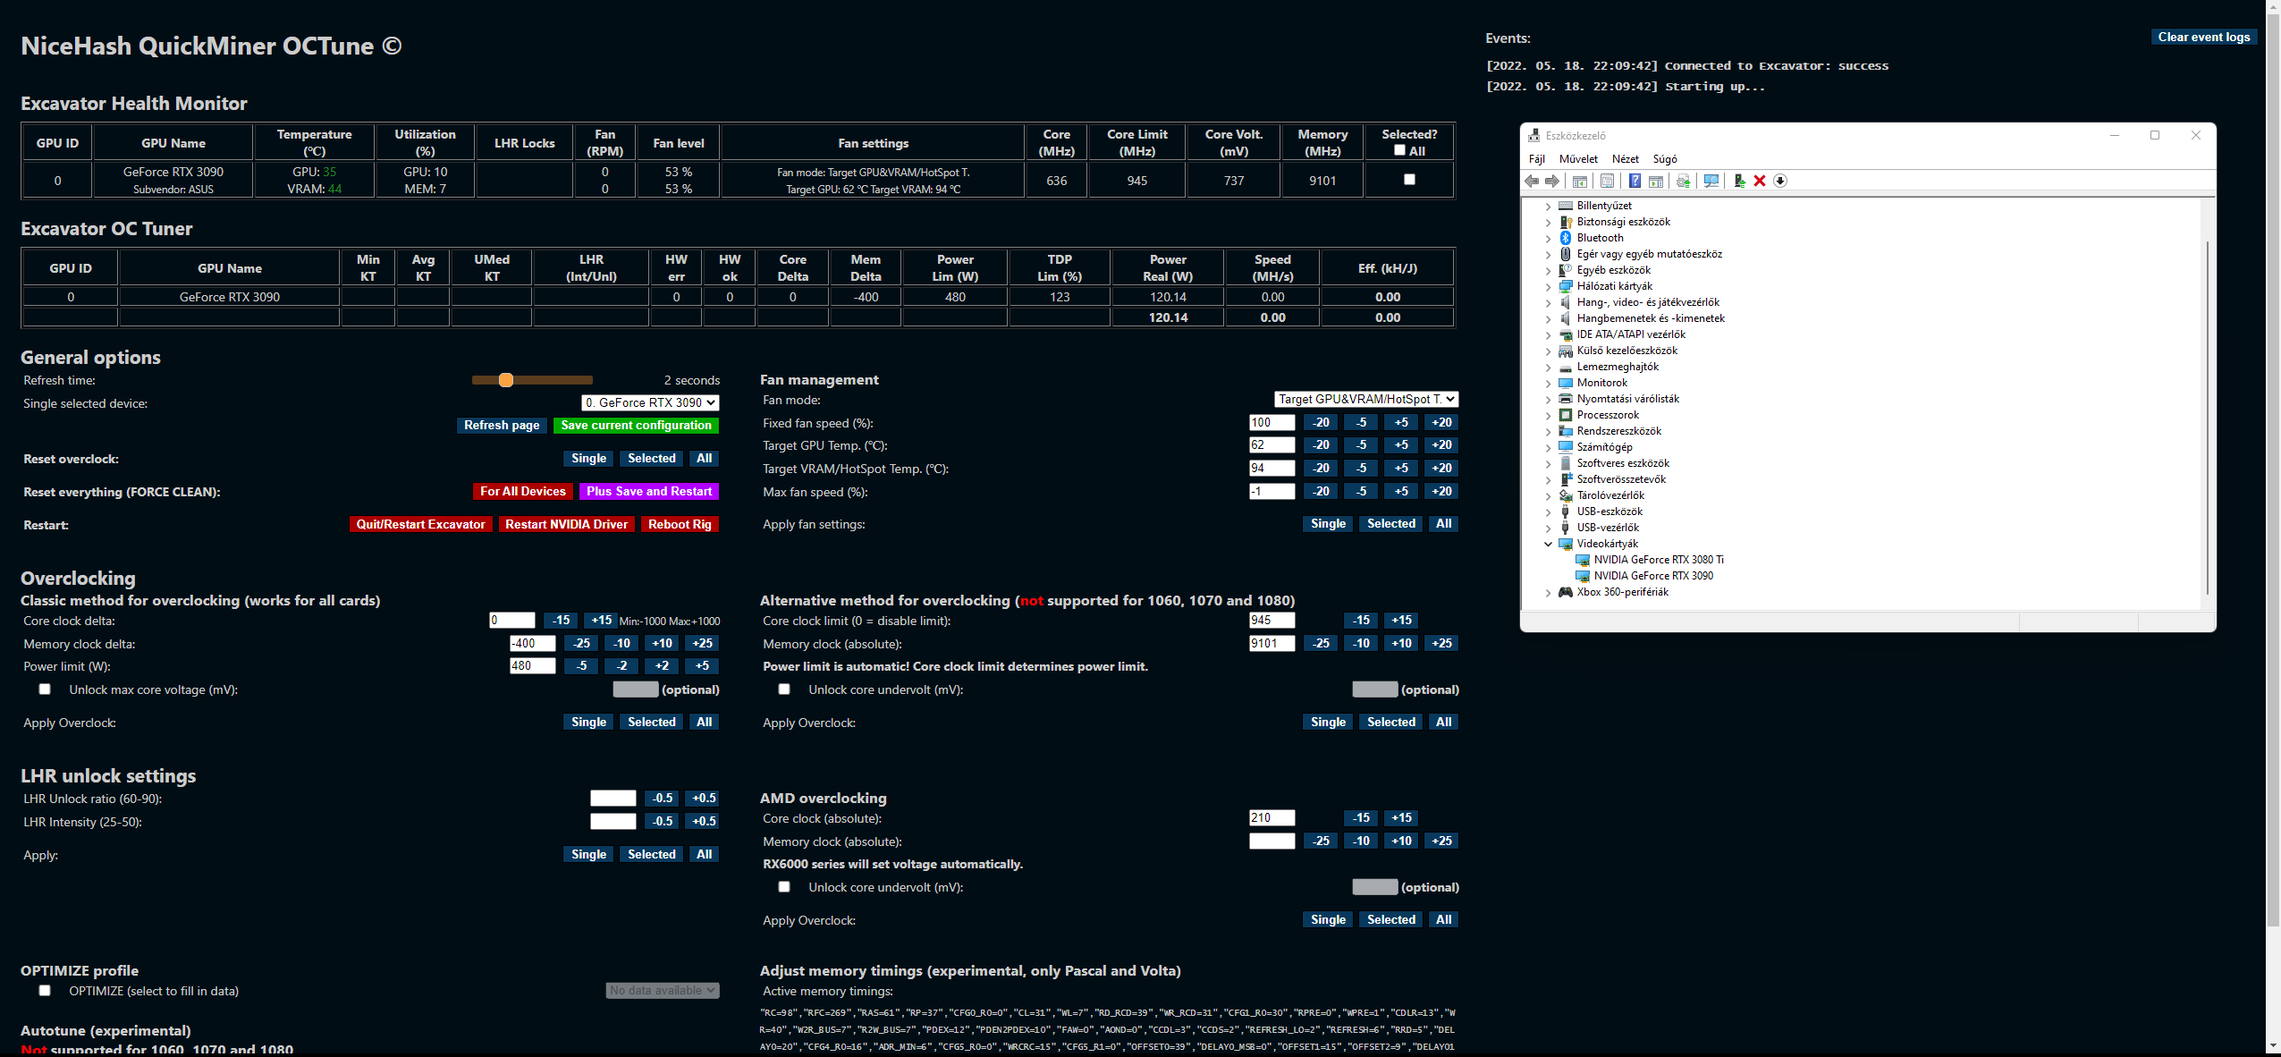
Task: Click the Forward arrow in Device Manager toolbar
Action: (1552, 181)
